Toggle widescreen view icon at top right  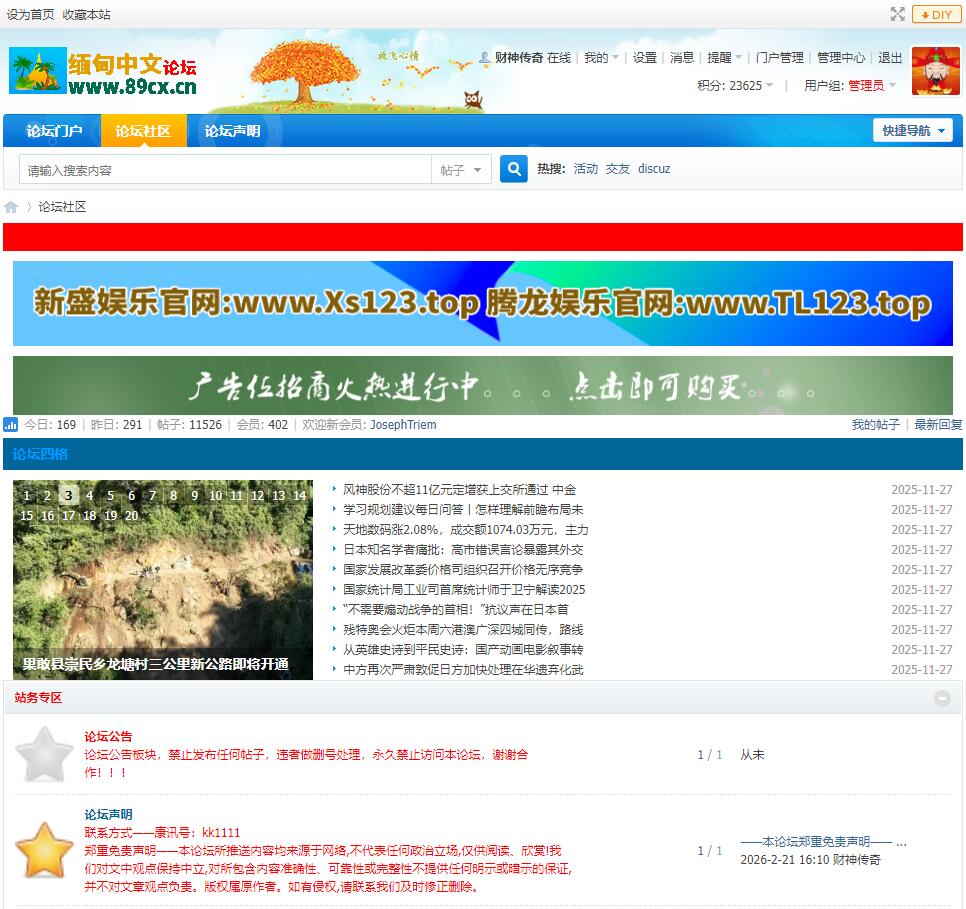[x=897, y=14]
